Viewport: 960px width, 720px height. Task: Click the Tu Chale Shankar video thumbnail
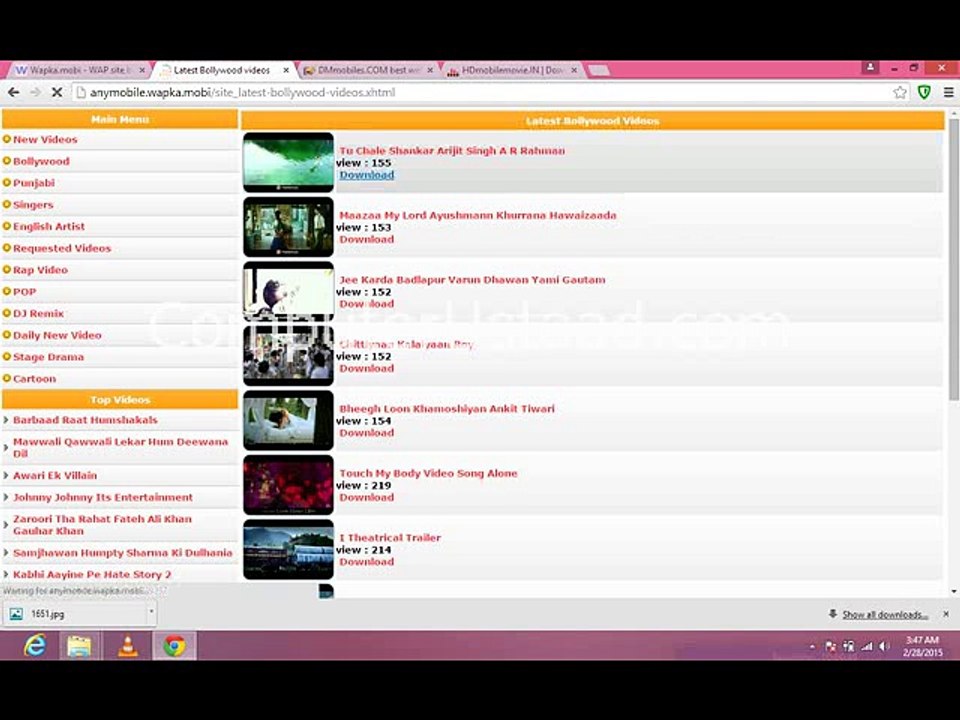[288, 162]
